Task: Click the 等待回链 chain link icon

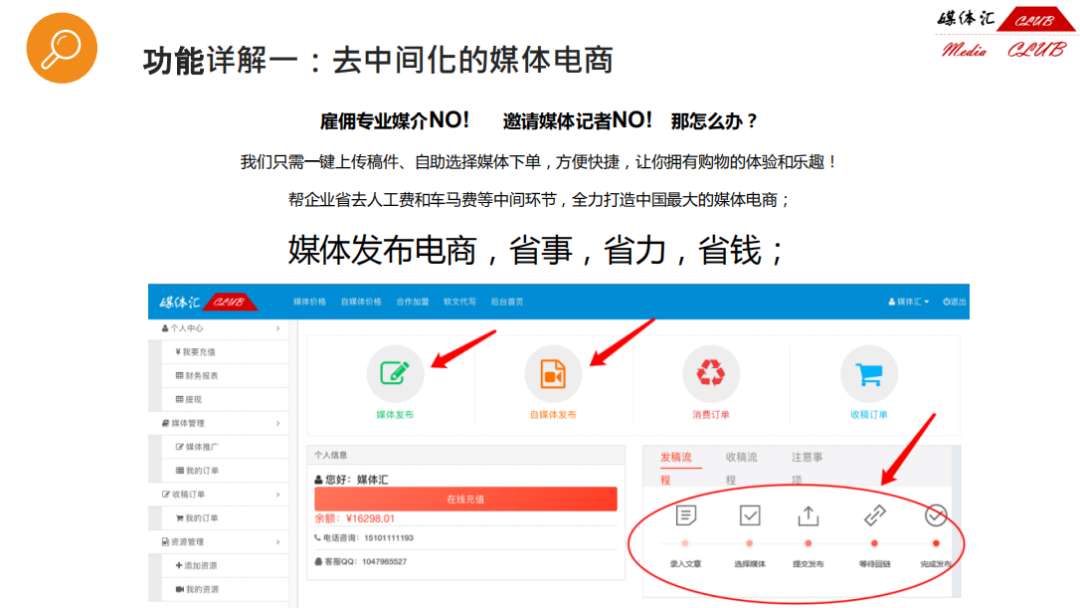Action: [874, 516]
